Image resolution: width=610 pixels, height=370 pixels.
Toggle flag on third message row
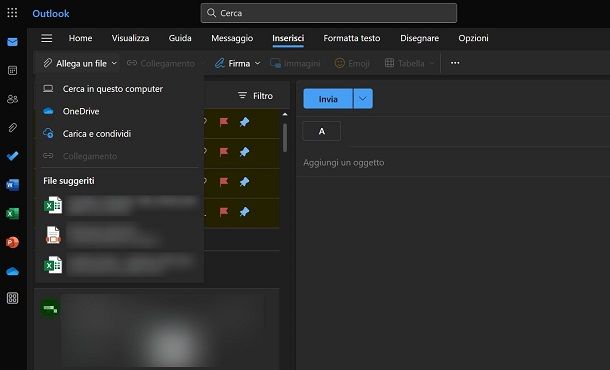pyautogui.click(x=224, y=182)
